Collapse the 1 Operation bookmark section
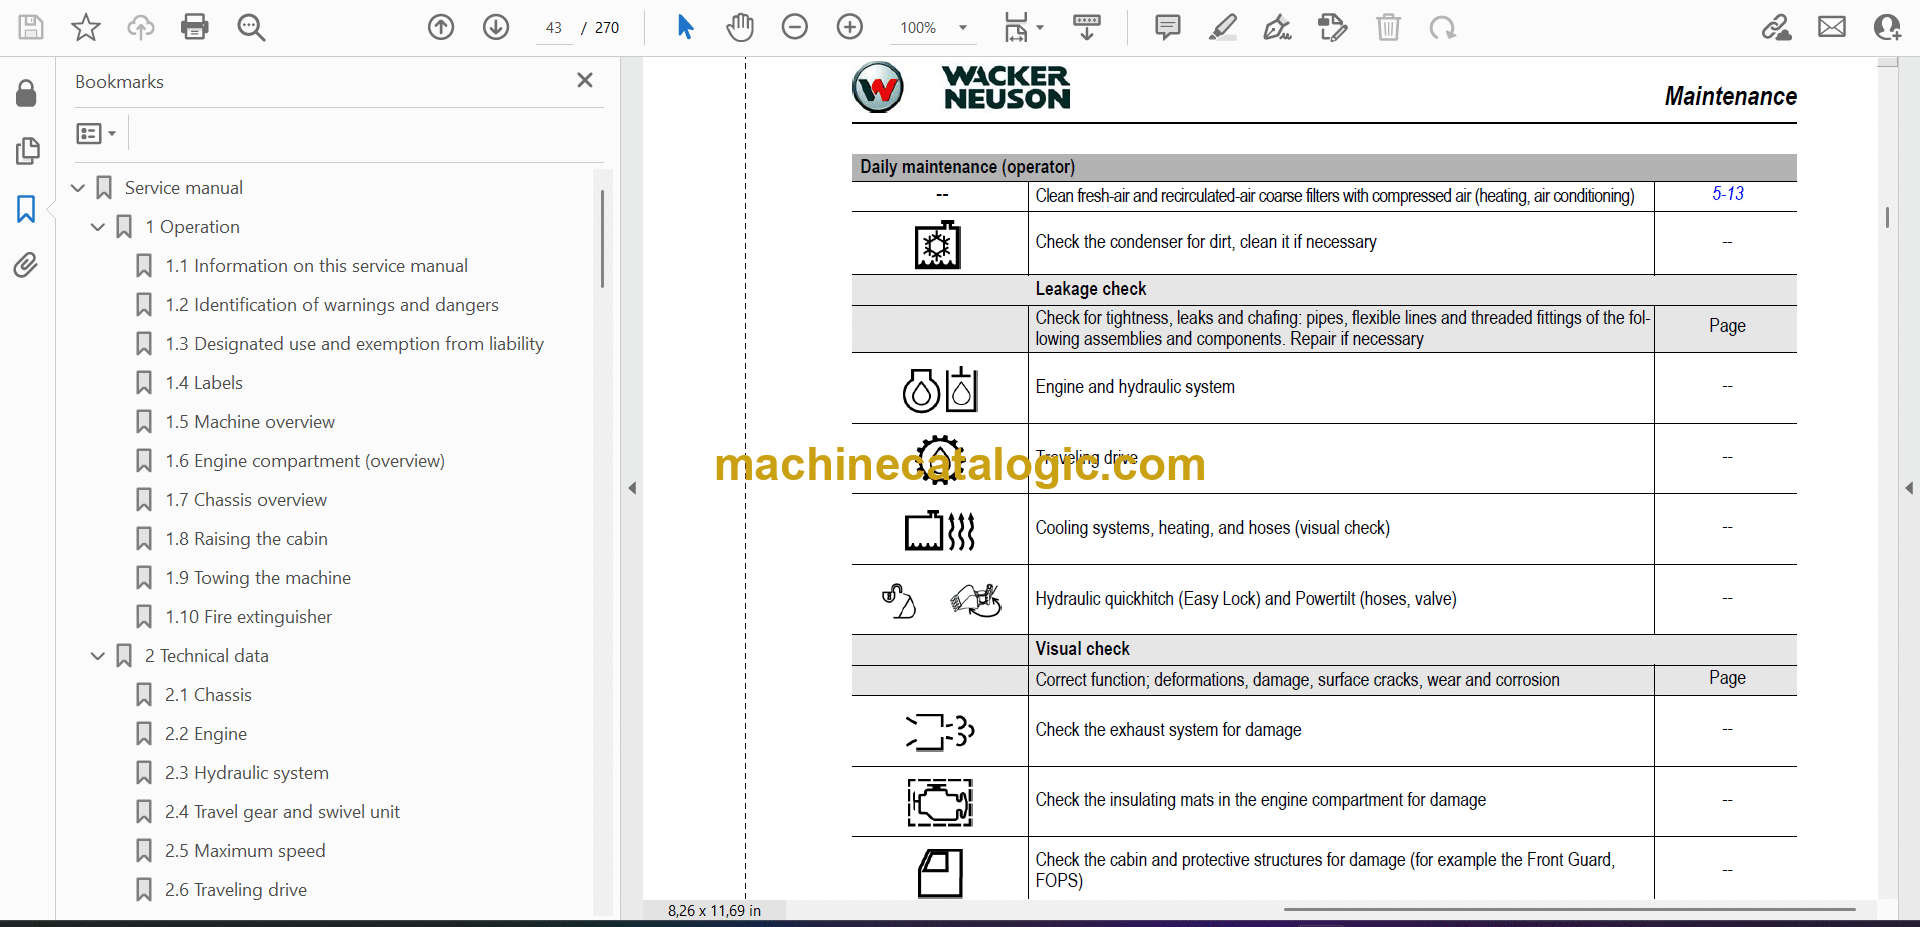1920x927 pixels. (98, 227)
